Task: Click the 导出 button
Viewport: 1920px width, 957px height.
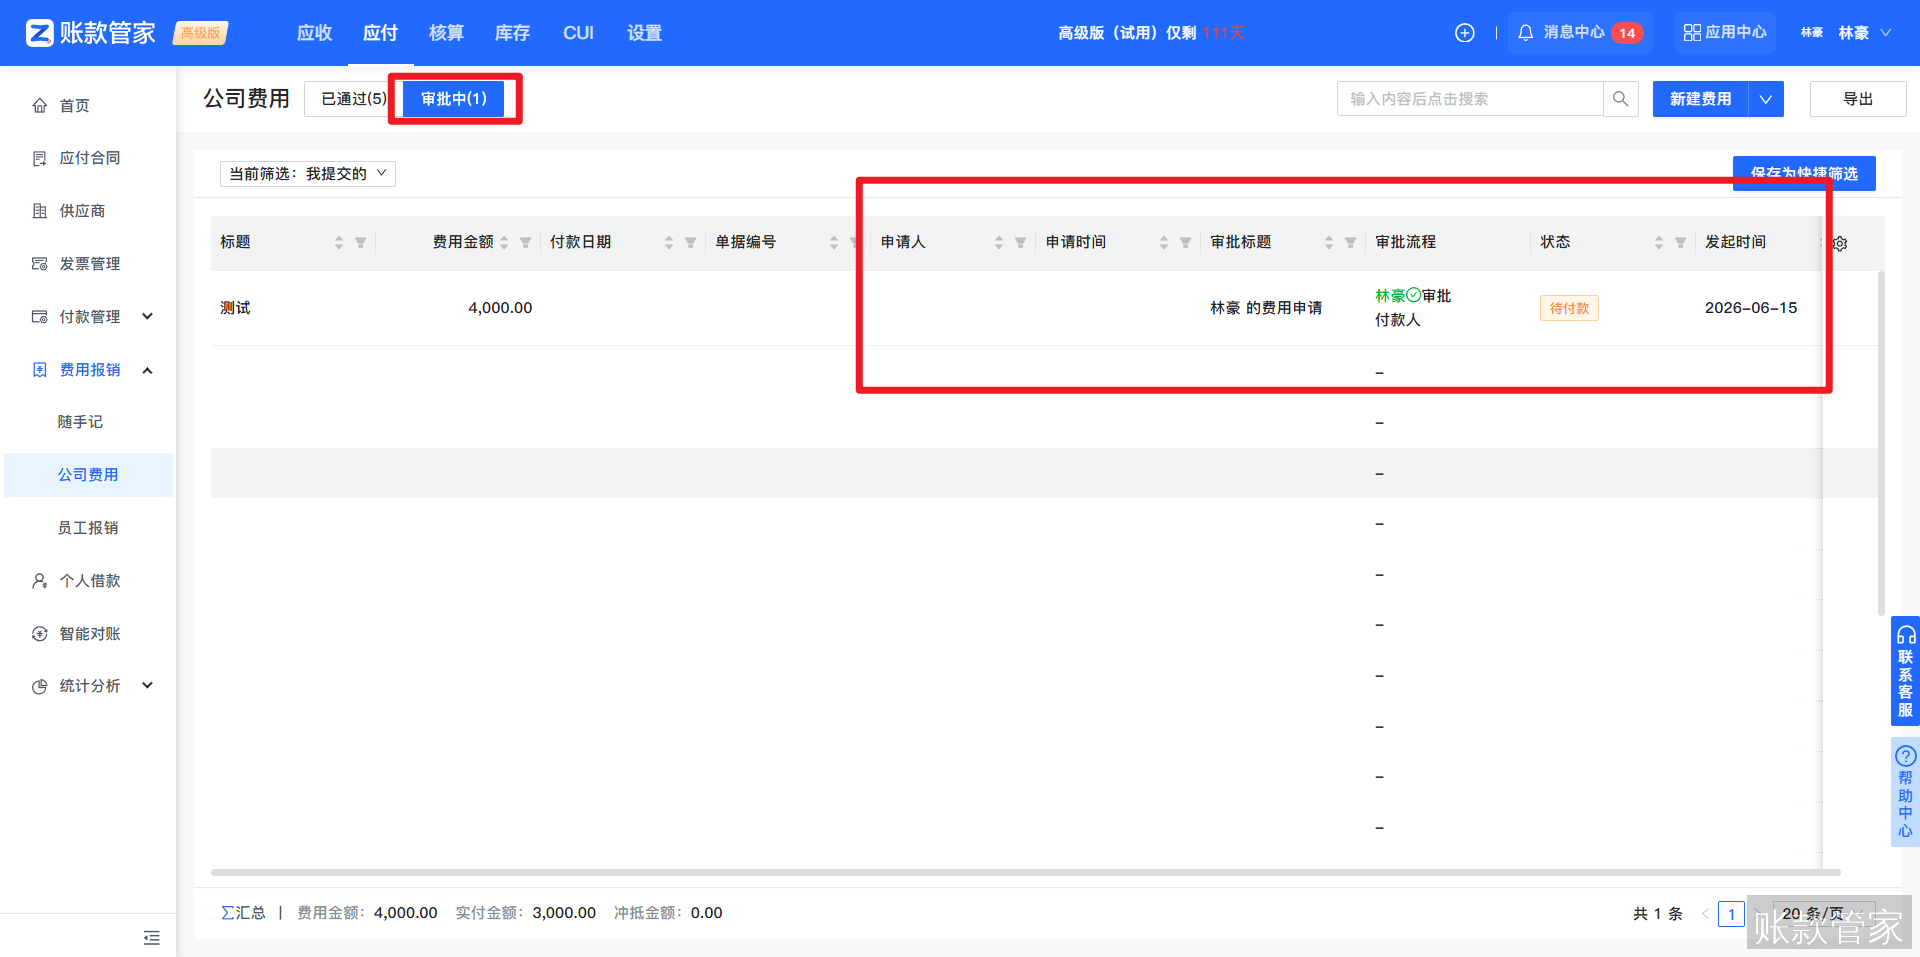Action: point(1858,99)
